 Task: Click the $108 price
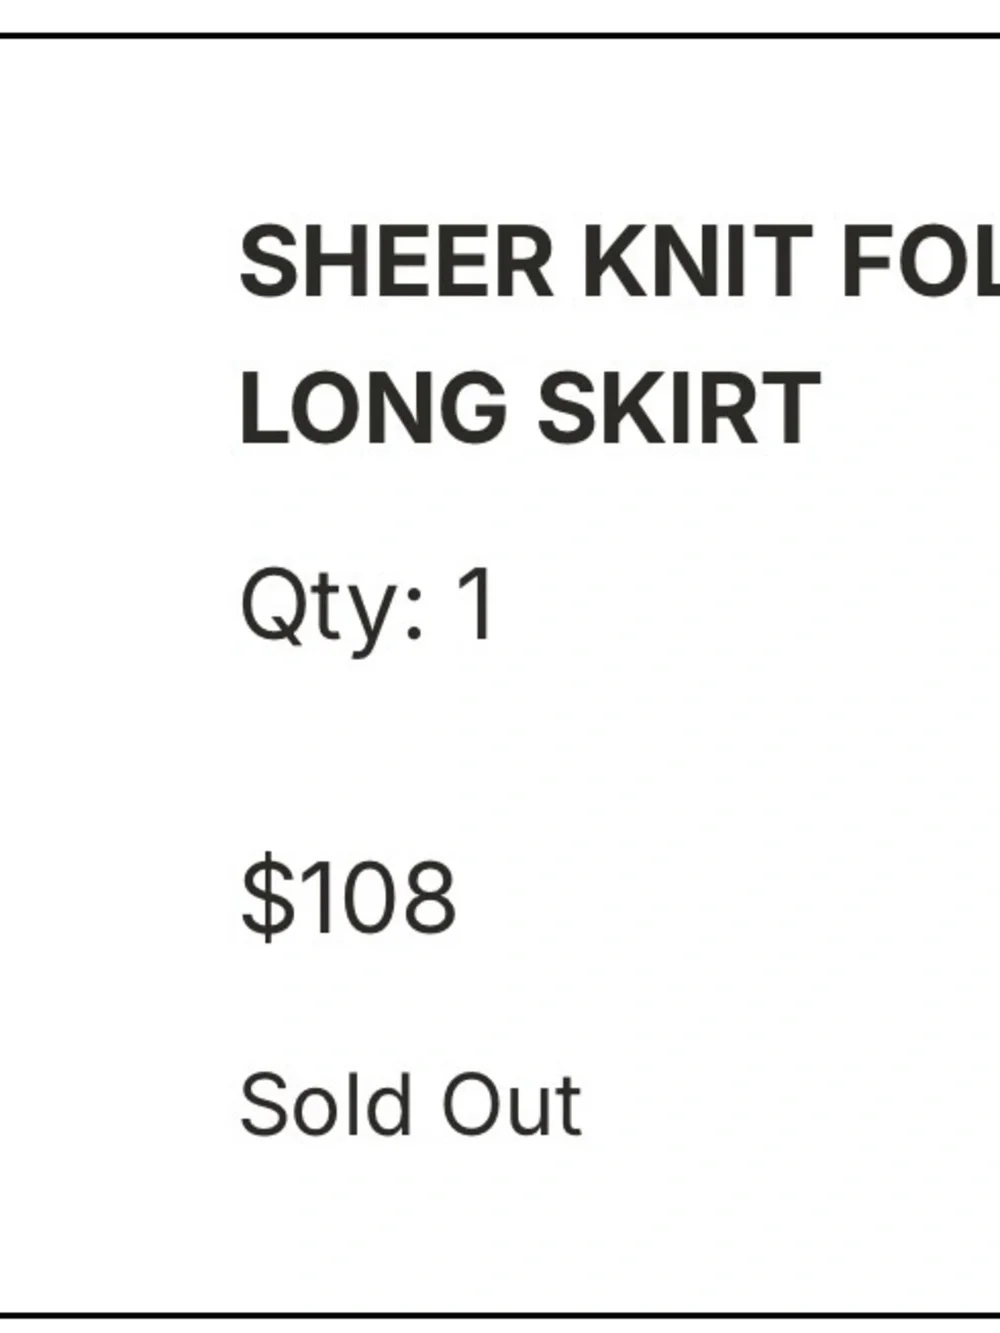(348, 897)
